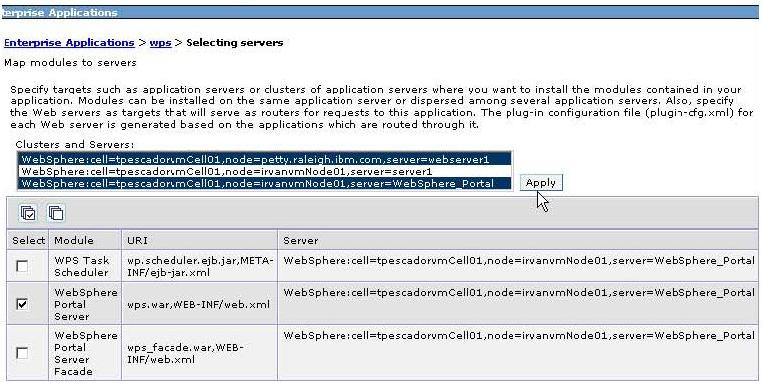Click the Select All modules icon
This screenshot has width=765, height=388.
tap(28, 213)
